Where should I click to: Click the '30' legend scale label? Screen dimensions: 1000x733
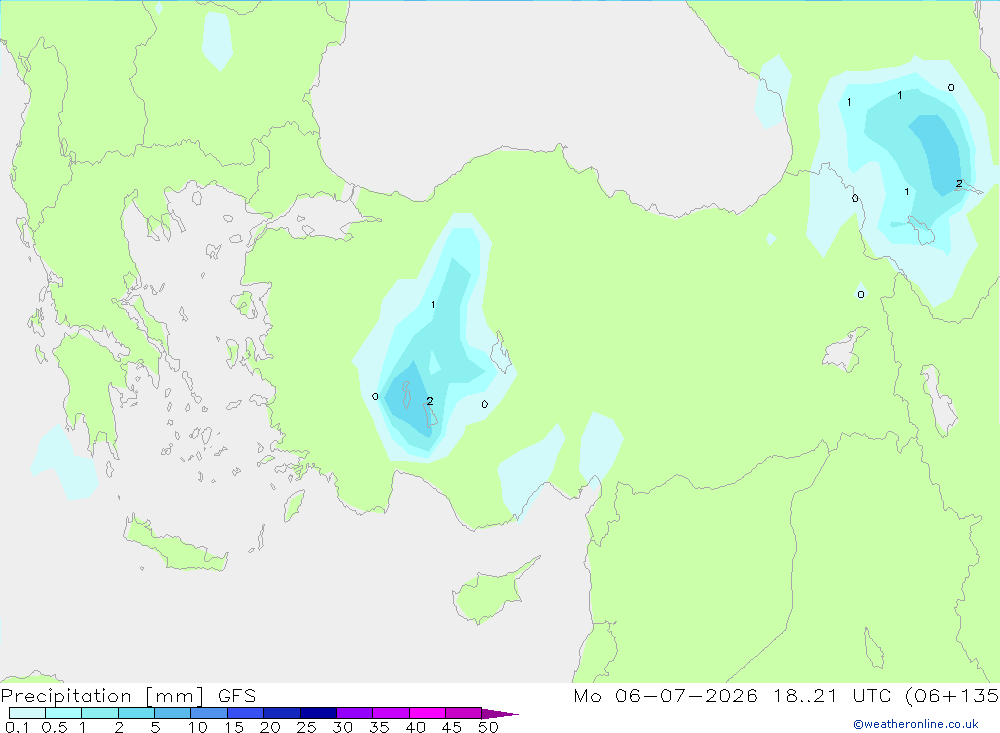coord(342,727)
